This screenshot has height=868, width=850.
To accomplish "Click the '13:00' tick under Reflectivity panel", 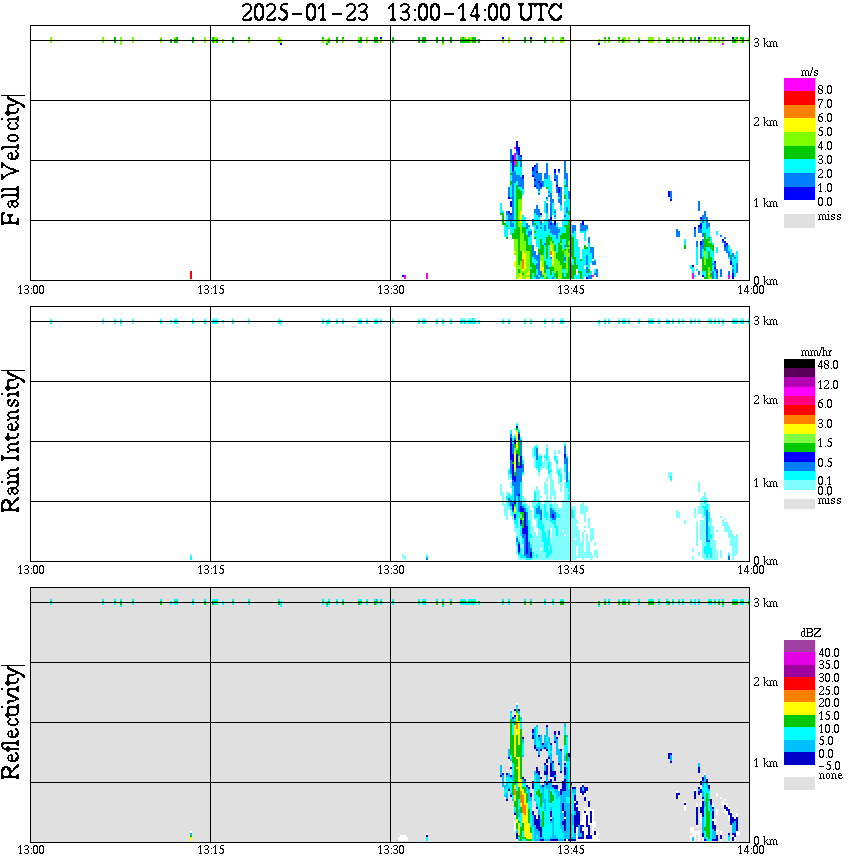I will 31,849.
